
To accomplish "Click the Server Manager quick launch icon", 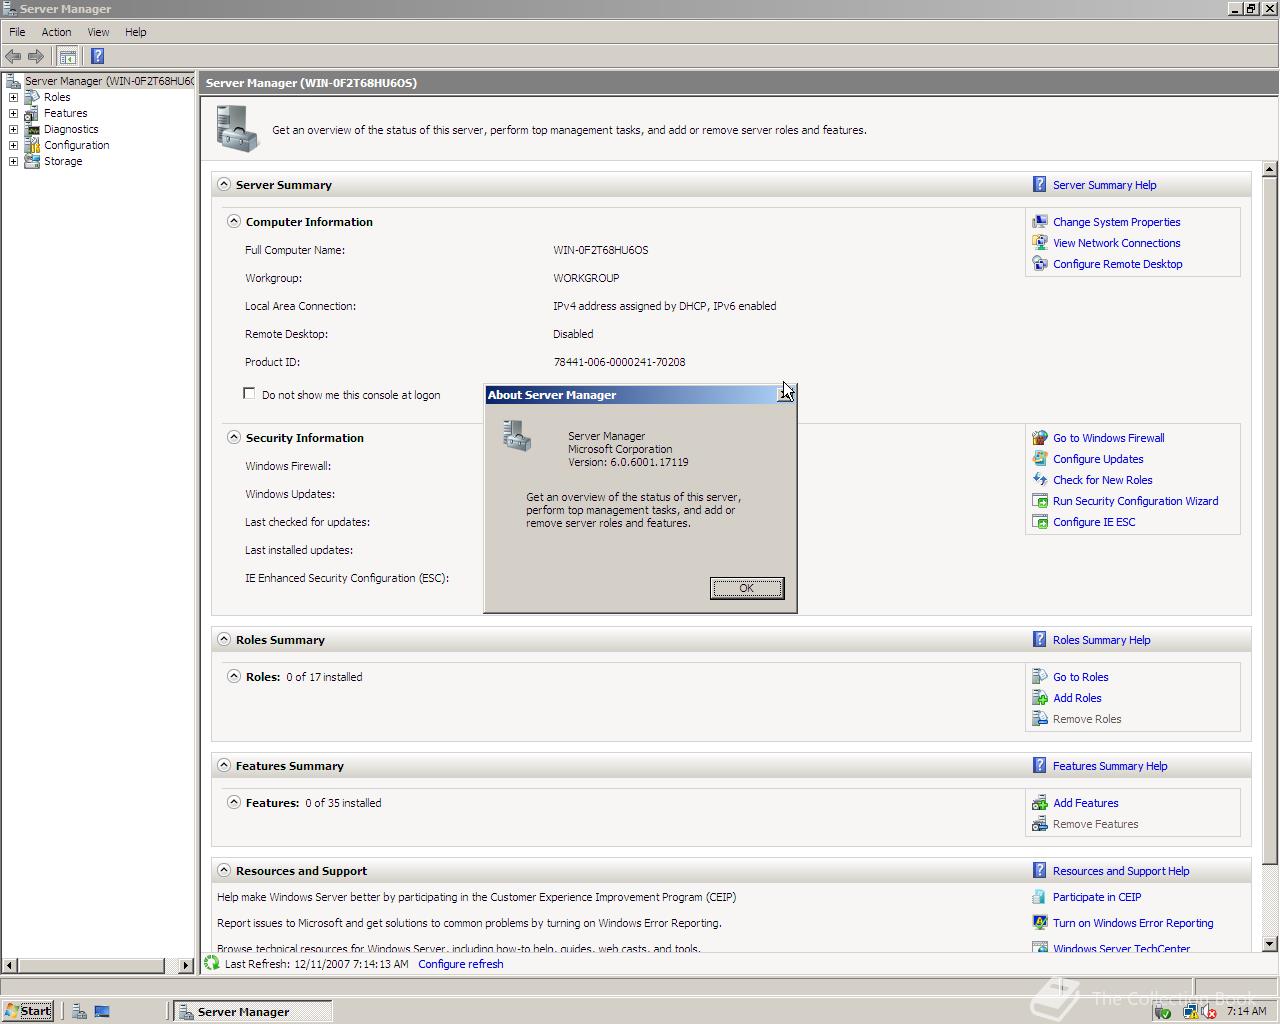I will click(x=79, y=1011).
